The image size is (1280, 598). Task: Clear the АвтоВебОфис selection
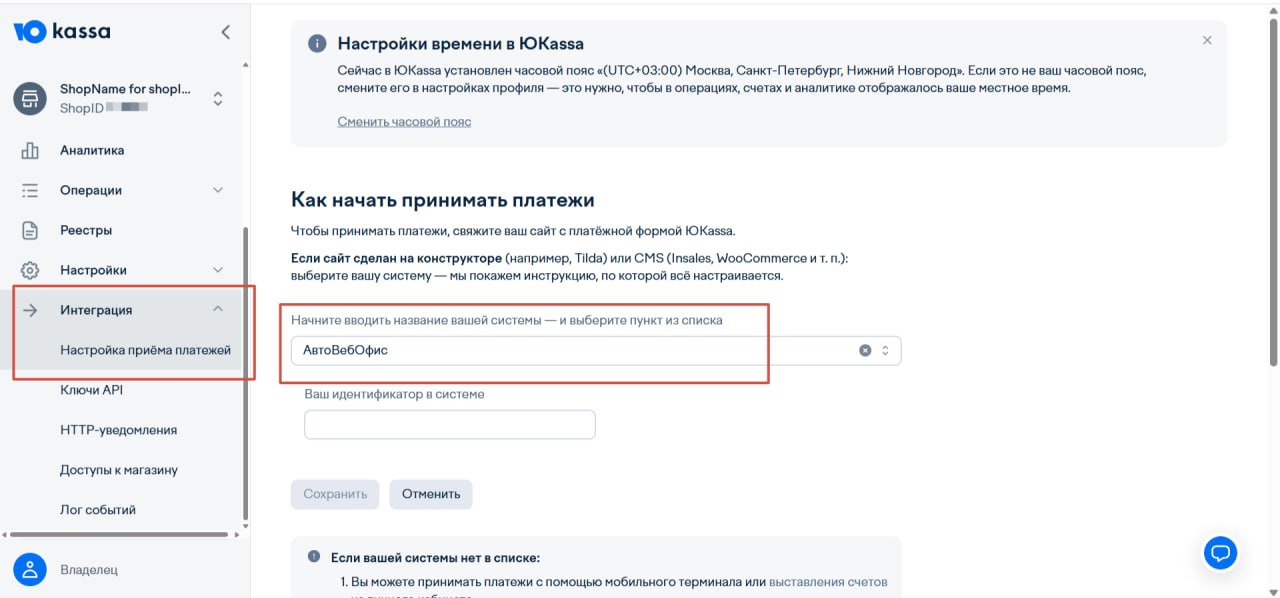click(x=865, y=351)
